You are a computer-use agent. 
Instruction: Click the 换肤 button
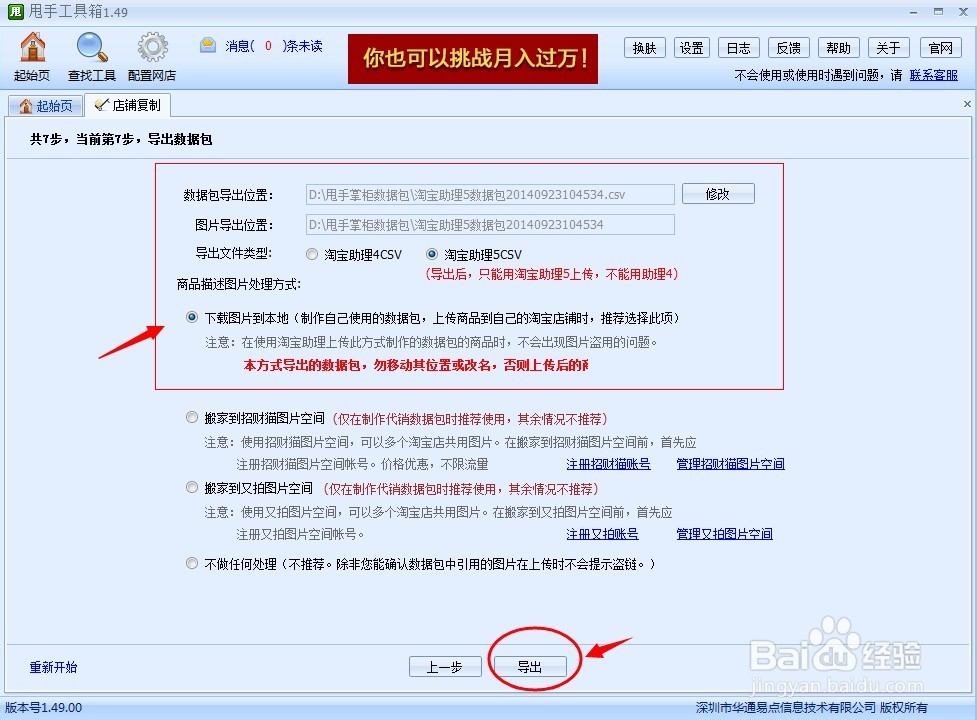point(644,48)
